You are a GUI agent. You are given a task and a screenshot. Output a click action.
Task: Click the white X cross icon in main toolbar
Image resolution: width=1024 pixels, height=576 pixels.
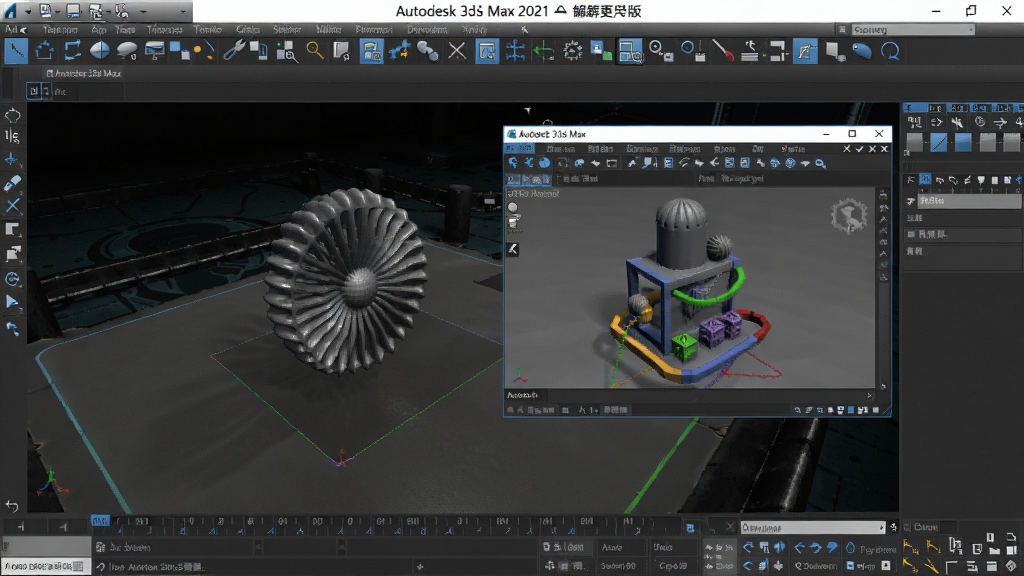tap(457, 51)
